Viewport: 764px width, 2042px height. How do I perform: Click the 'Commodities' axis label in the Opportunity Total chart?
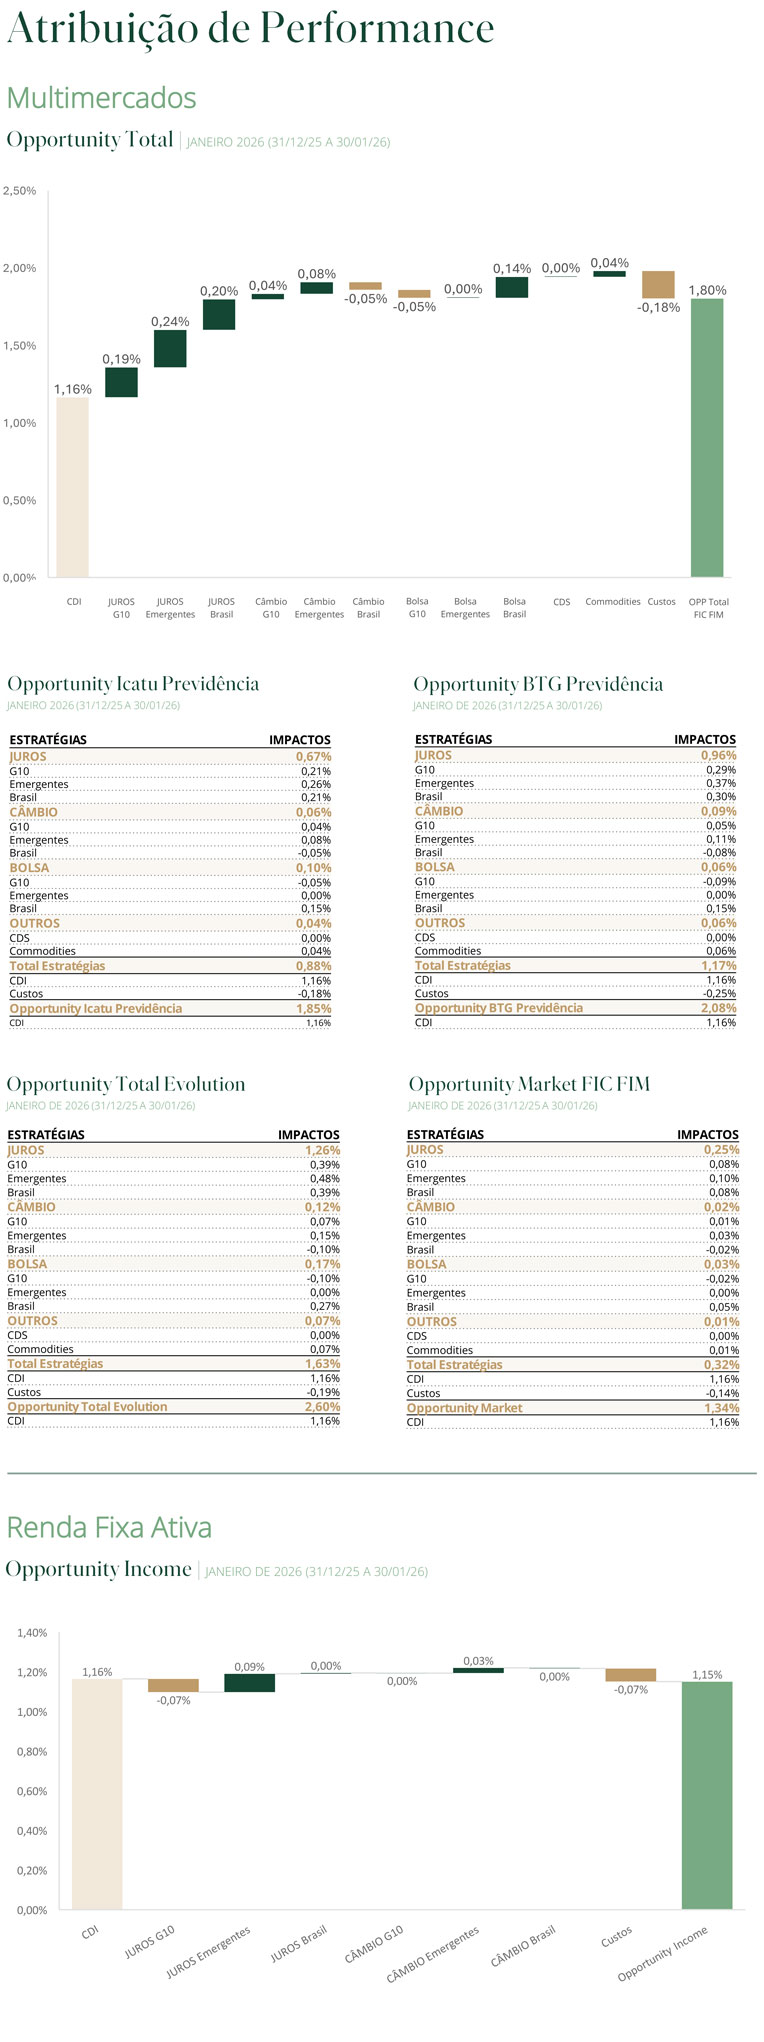(612, 602)
